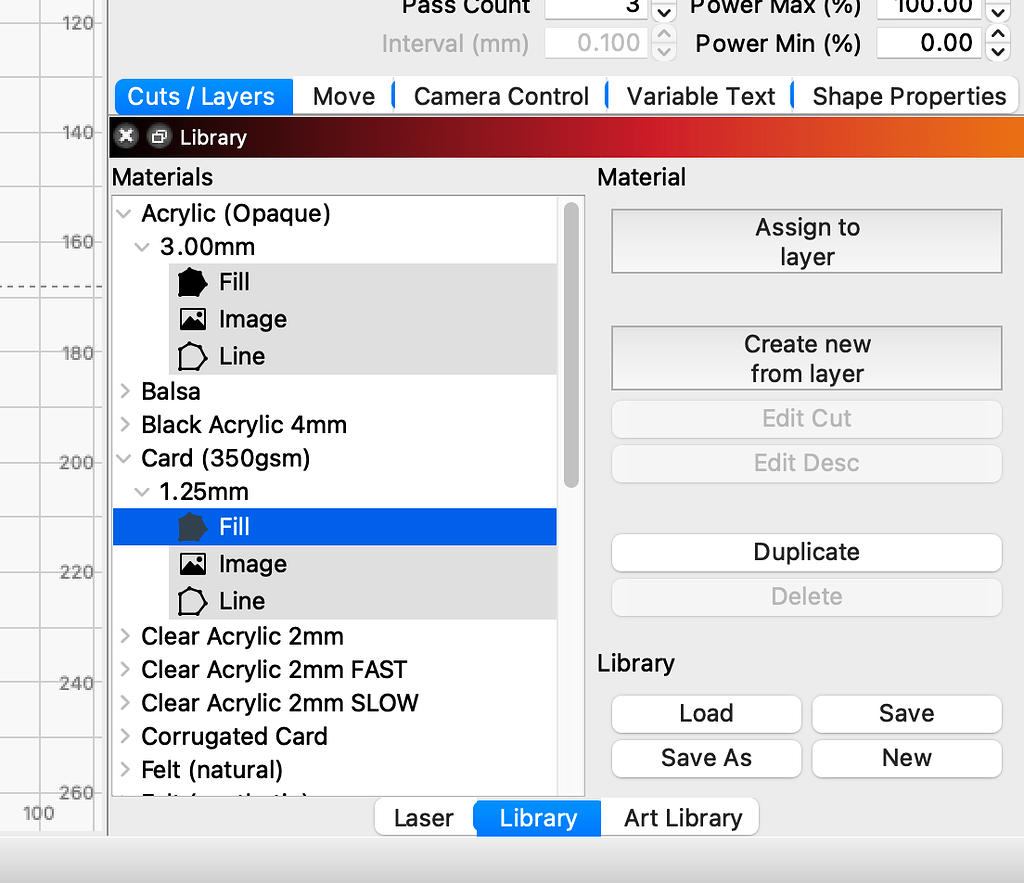The width and height of the screenshot is (1024, 883).
Task: Expand the Balsa material entry
Action: click(x=124, y=391)
